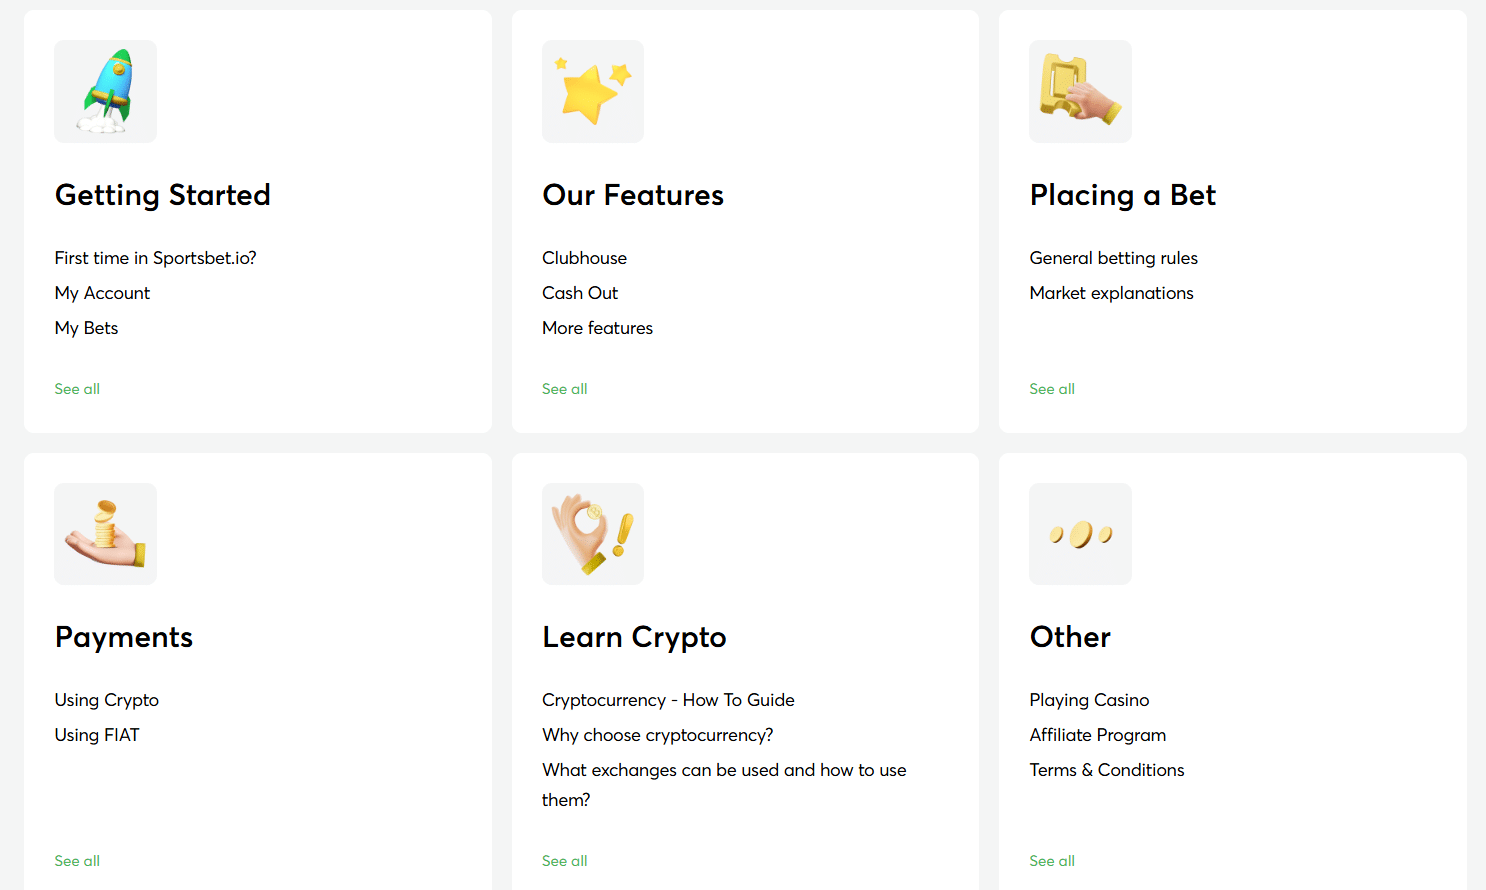Open the Cash Out article
The height and width of the screenshot is (890, 1486).
click(x=580, y=293)
